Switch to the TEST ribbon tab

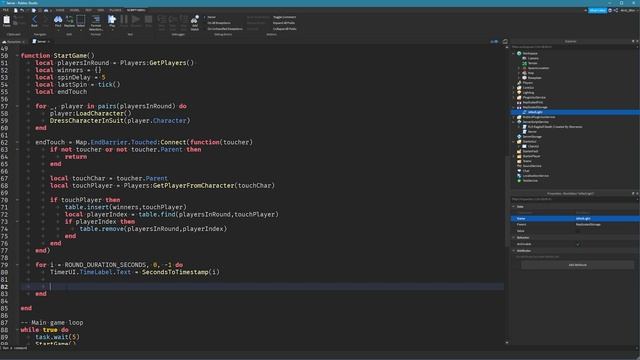[x=89, y=10]
